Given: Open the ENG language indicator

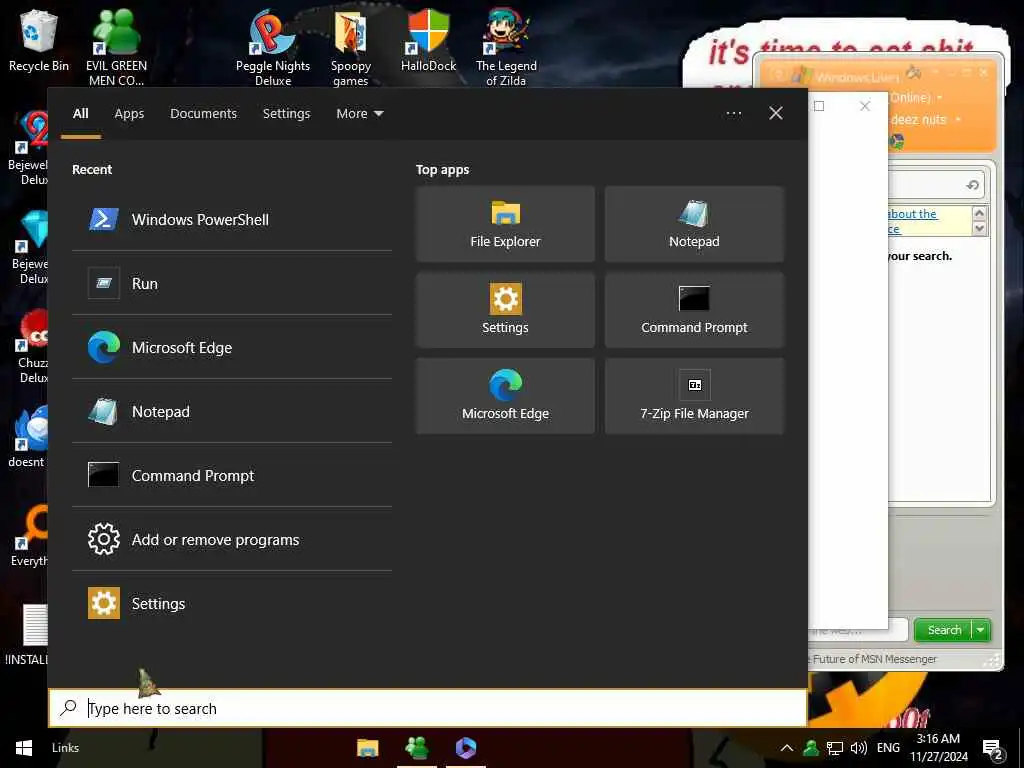Looking at the screenshot, I should point(888,748).
